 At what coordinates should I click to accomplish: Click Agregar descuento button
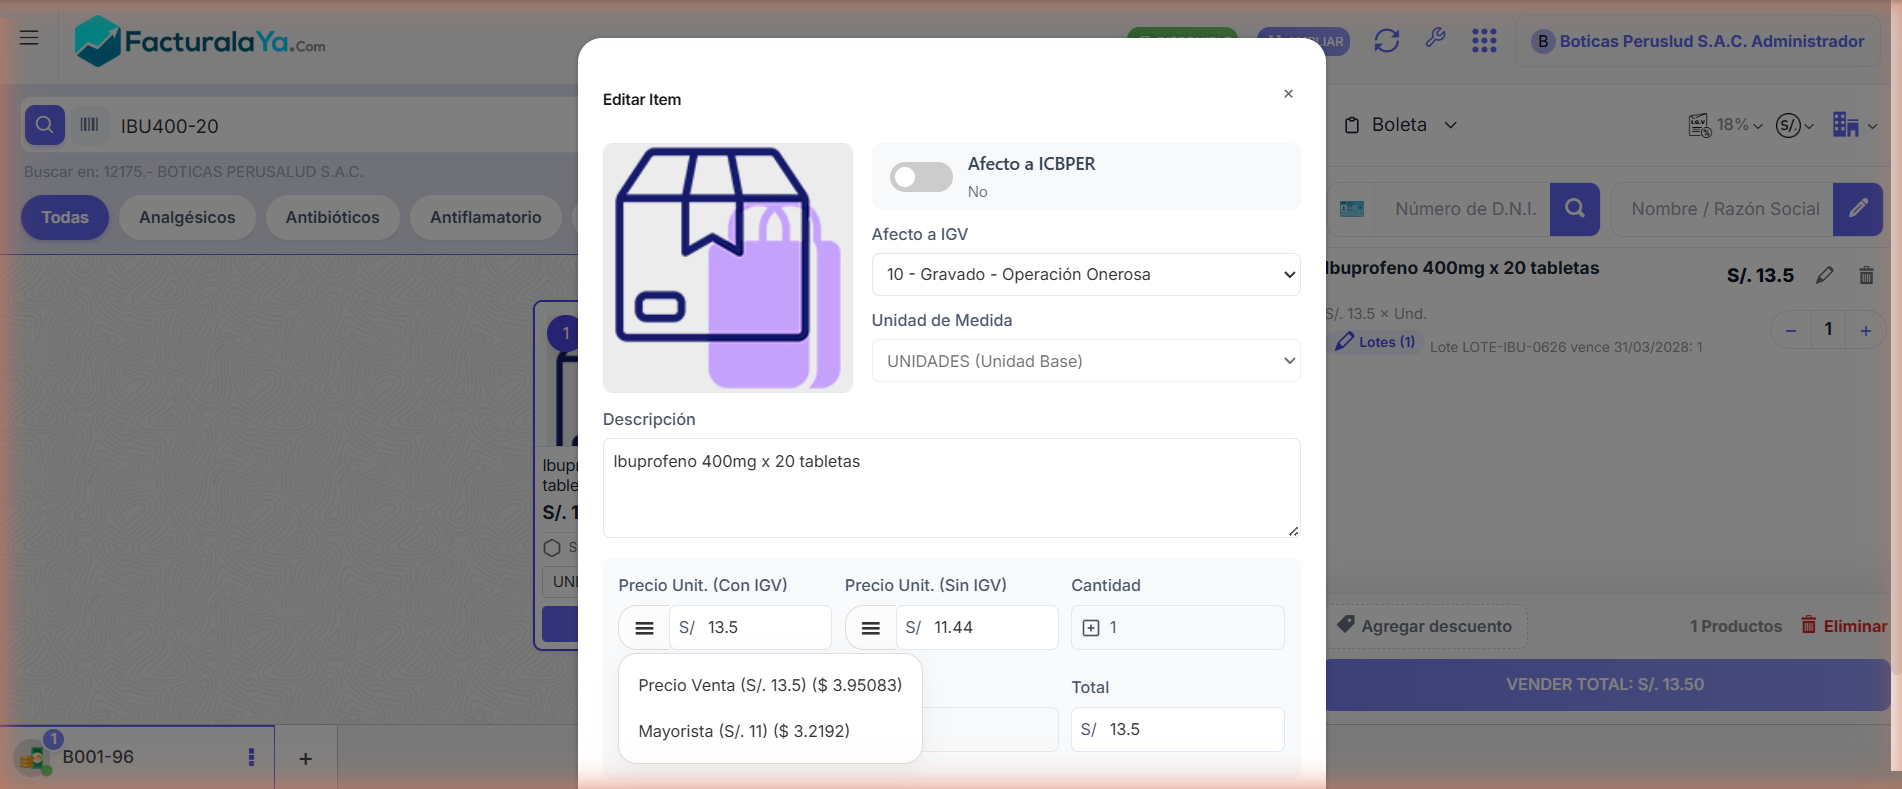(1424, 626)
